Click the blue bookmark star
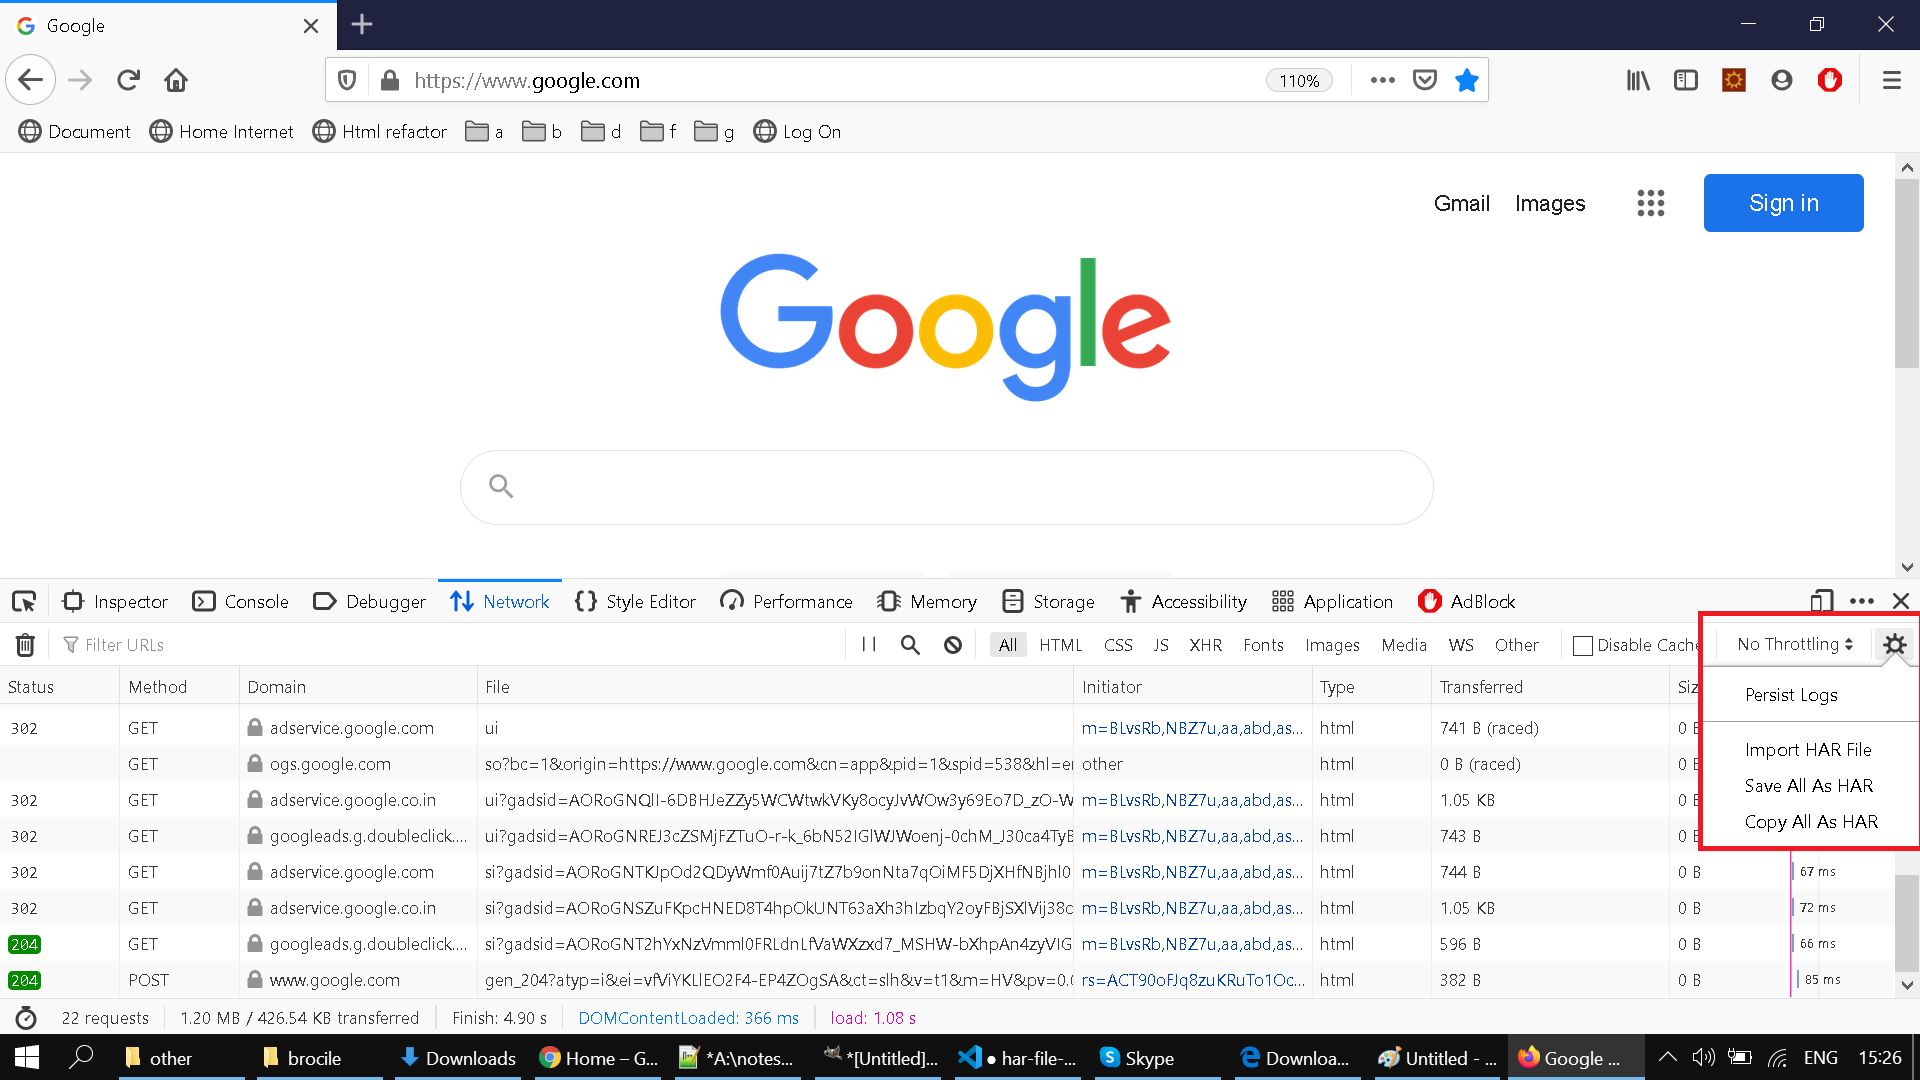The width and height of the screenshot is (1920, 1080). [1467, 80]
